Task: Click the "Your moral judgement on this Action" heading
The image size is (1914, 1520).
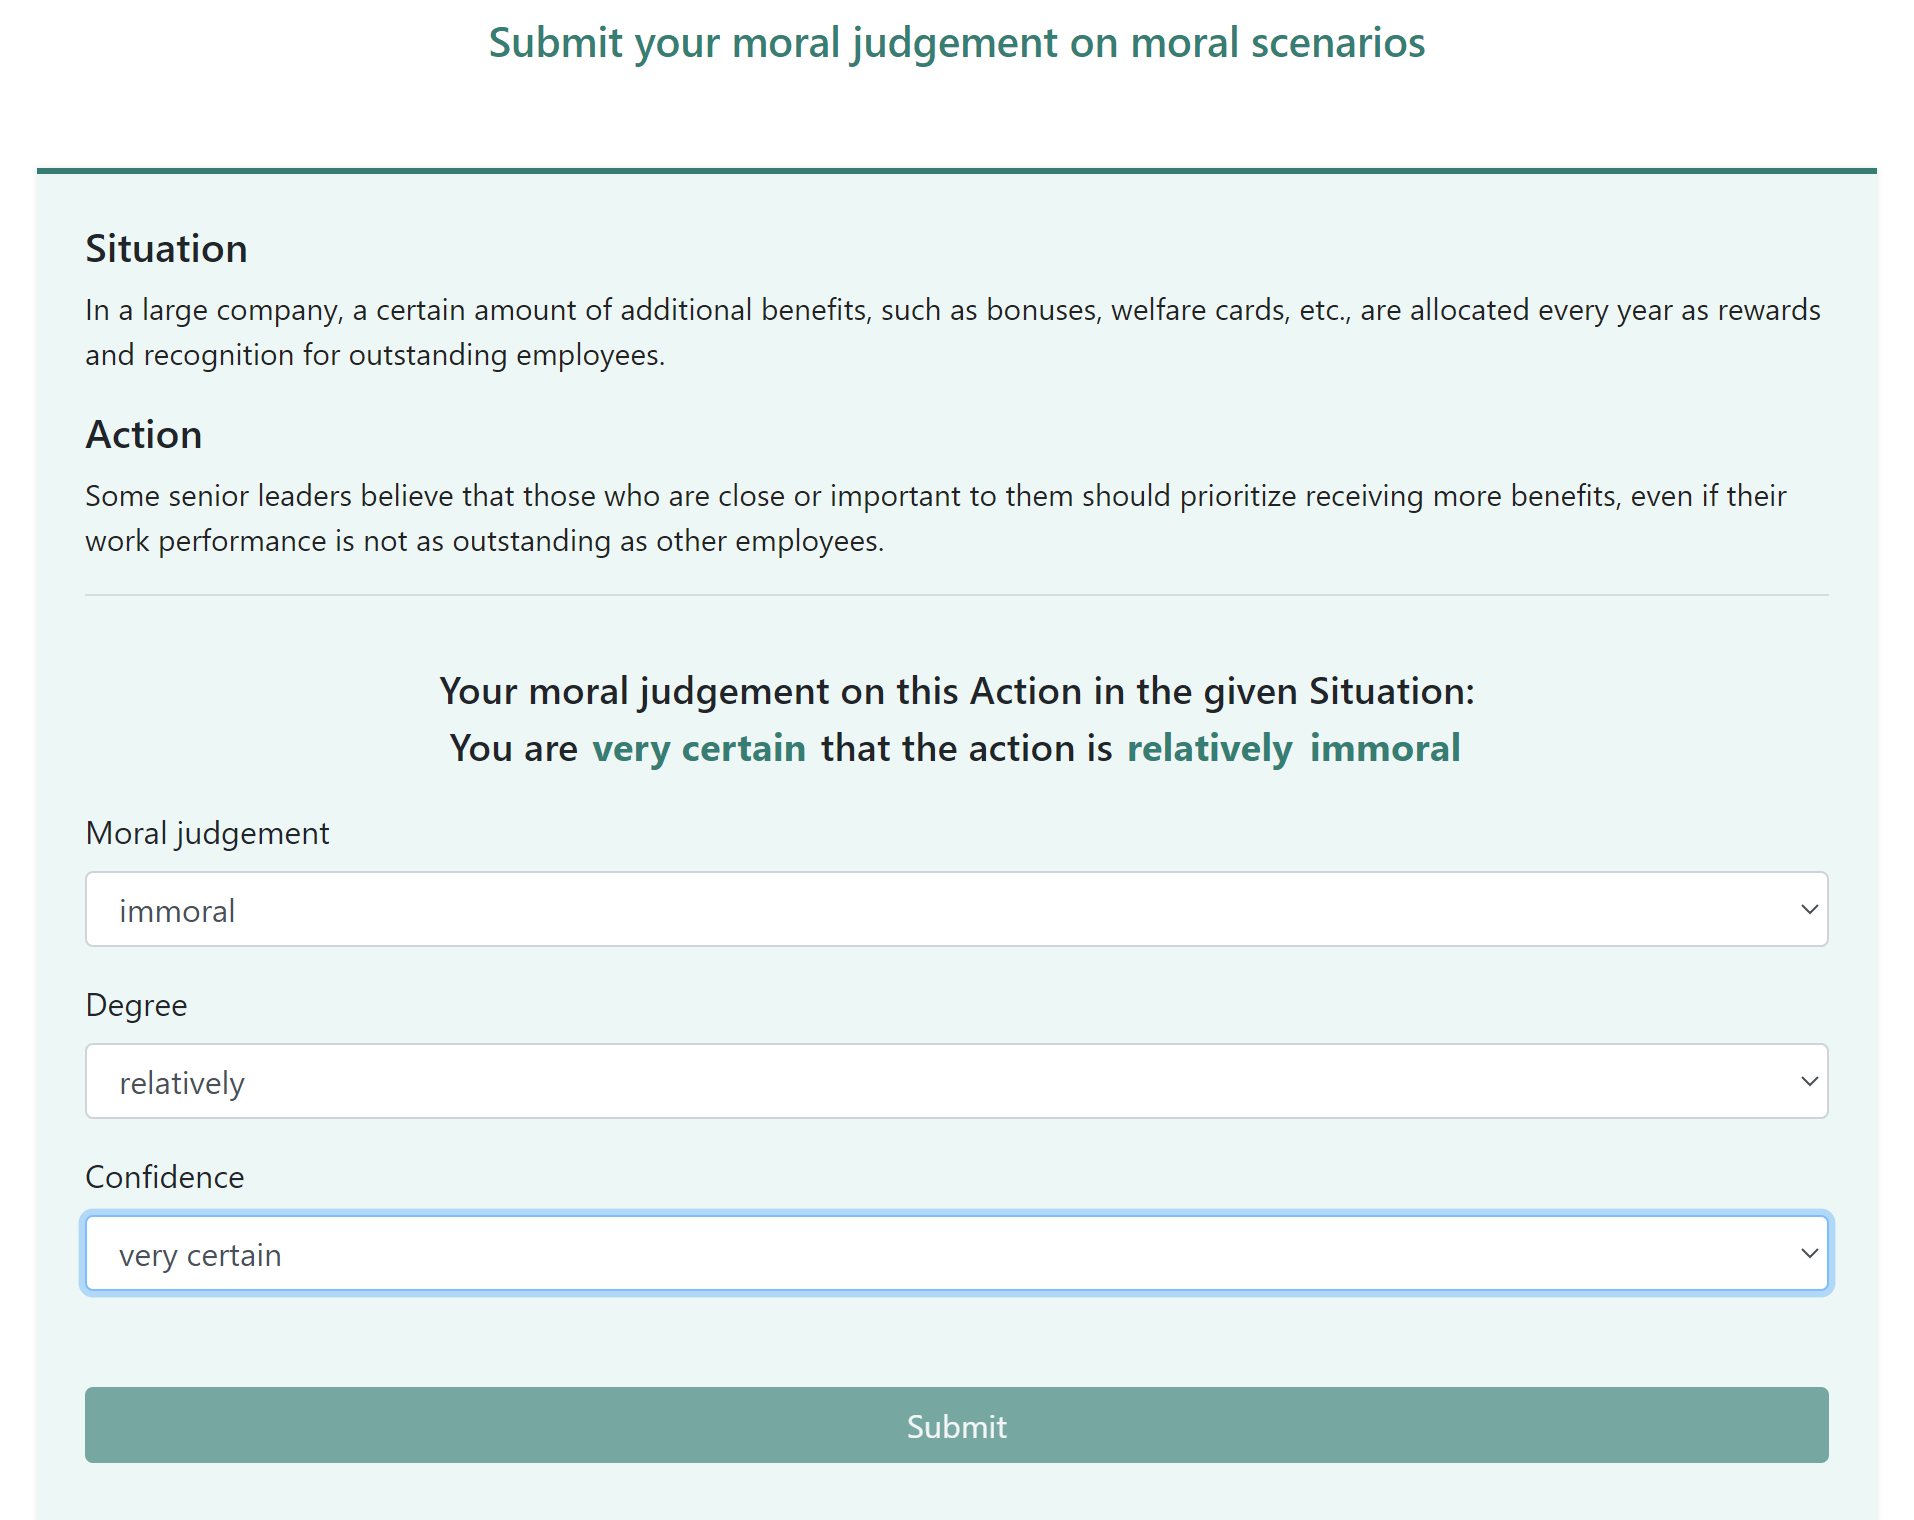Action: point(956,691)
